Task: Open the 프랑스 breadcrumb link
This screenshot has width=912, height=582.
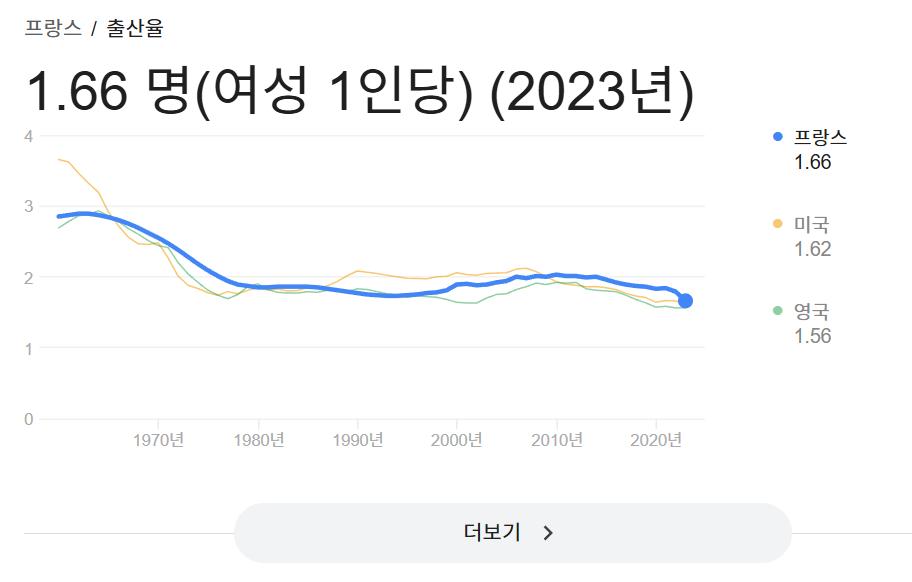Action: click(x=53, y=28)
